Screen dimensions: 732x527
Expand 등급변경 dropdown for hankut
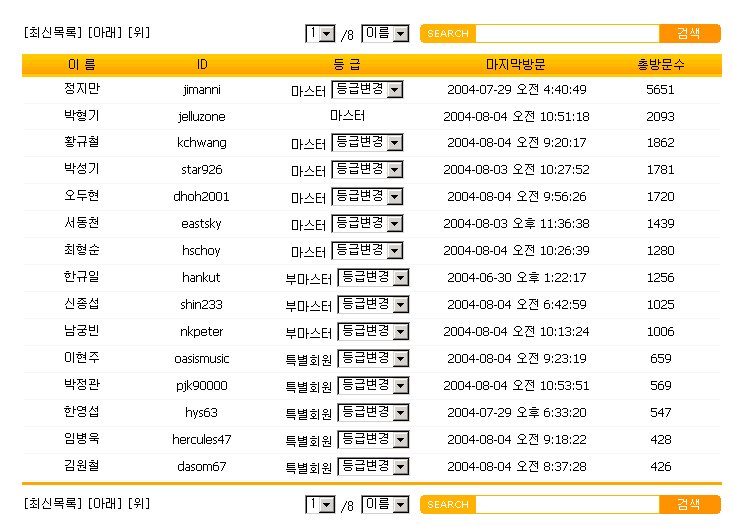pos(373,277)
